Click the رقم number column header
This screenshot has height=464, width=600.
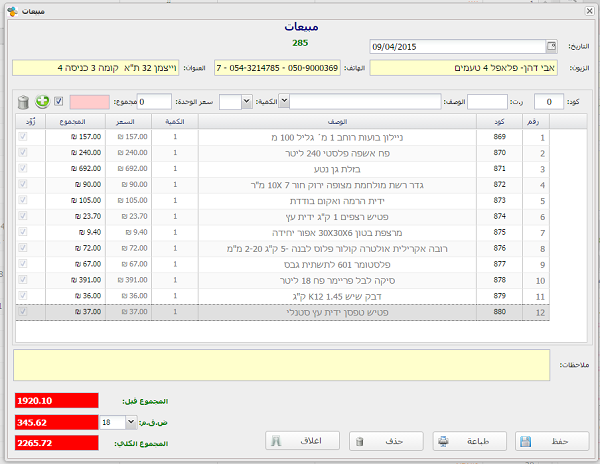[536, 122]
